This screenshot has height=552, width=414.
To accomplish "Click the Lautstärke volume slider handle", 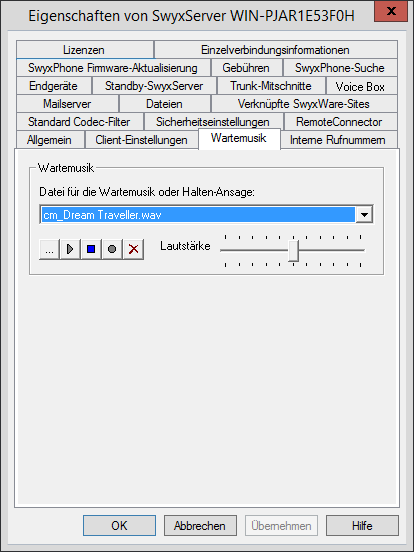I will click(293, 251).
